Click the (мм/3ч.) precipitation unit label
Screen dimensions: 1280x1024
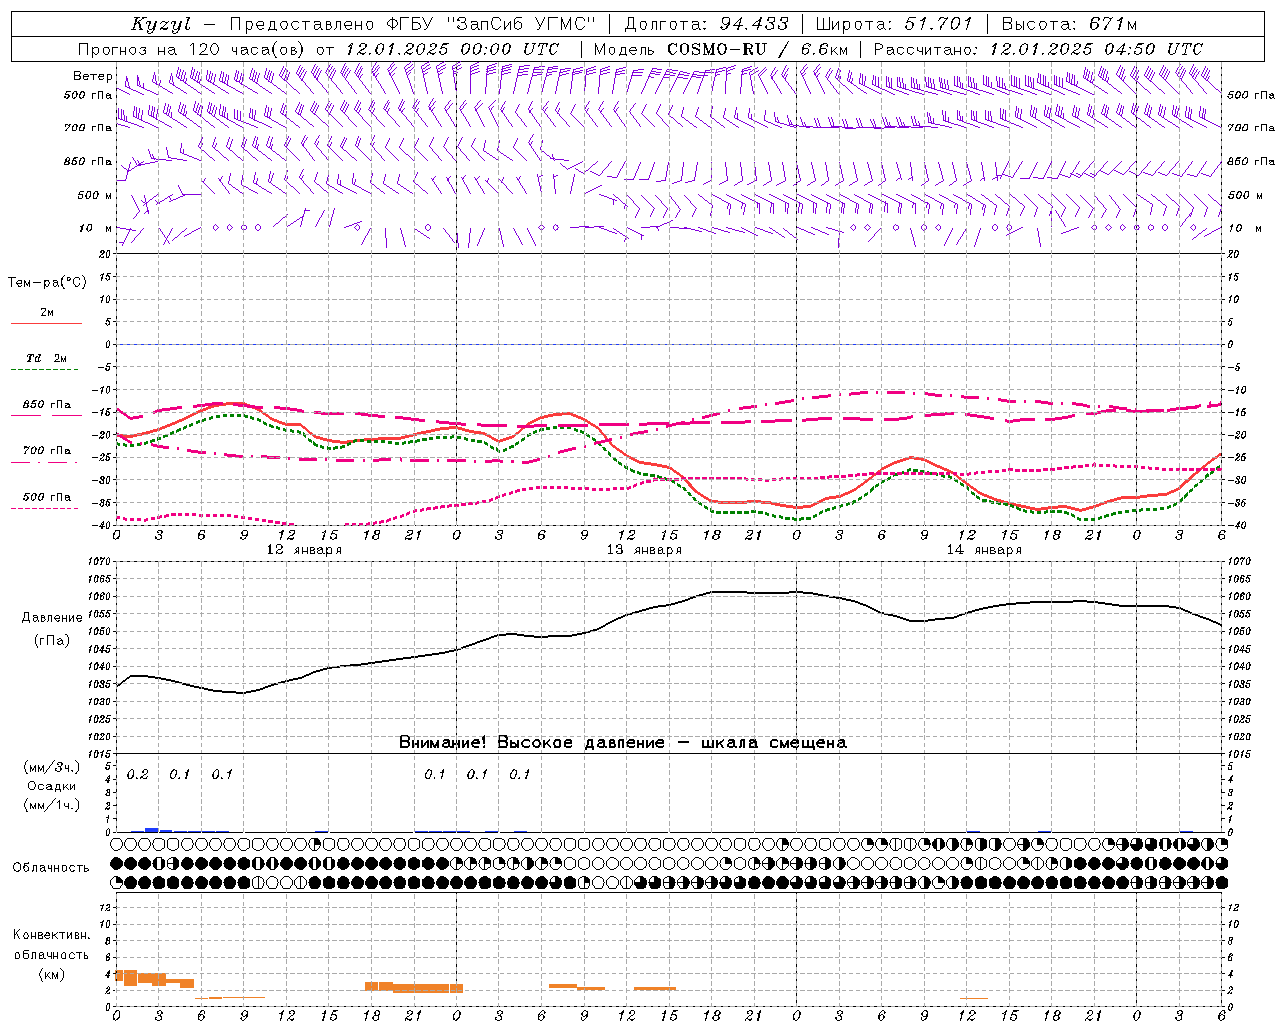pos(52,767)
